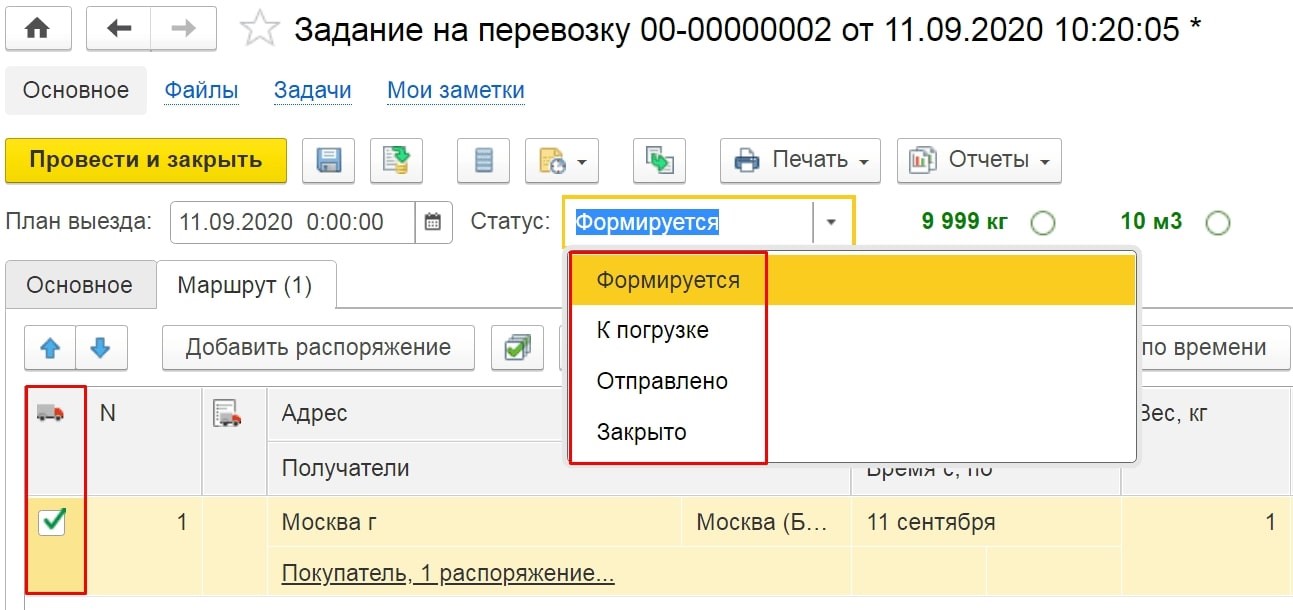Open the Отчеты dropdown menu
The width and height of the screenshot is (1293, 610).
[979, 160]
